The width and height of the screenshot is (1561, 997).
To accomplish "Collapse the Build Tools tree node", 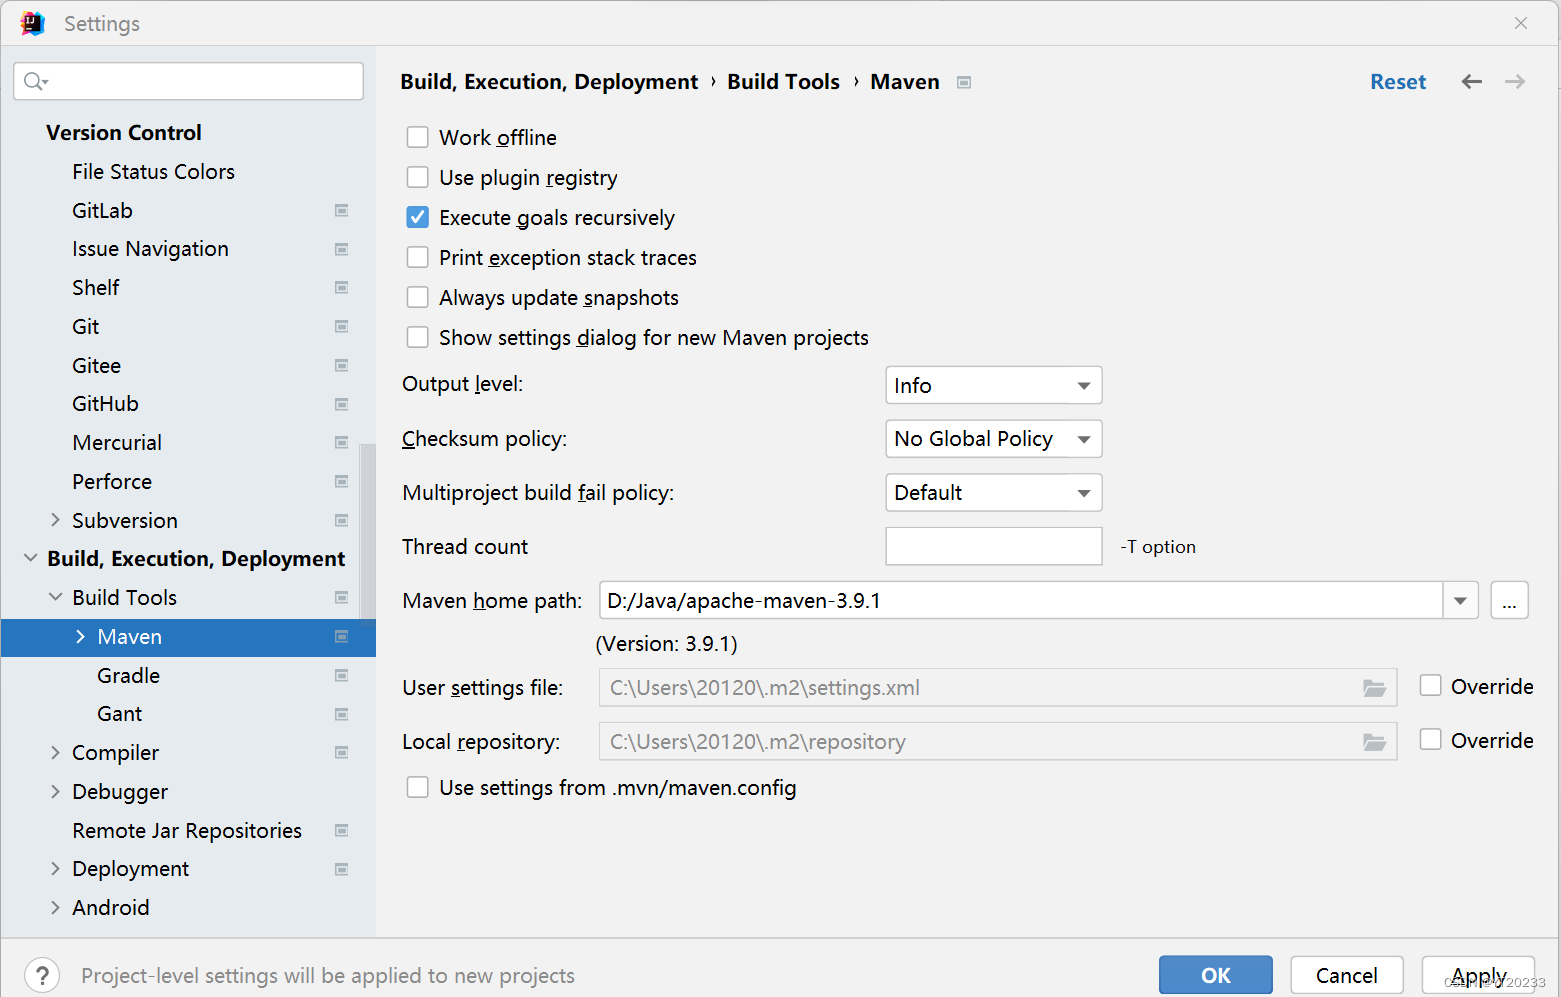I will [55, 597].
